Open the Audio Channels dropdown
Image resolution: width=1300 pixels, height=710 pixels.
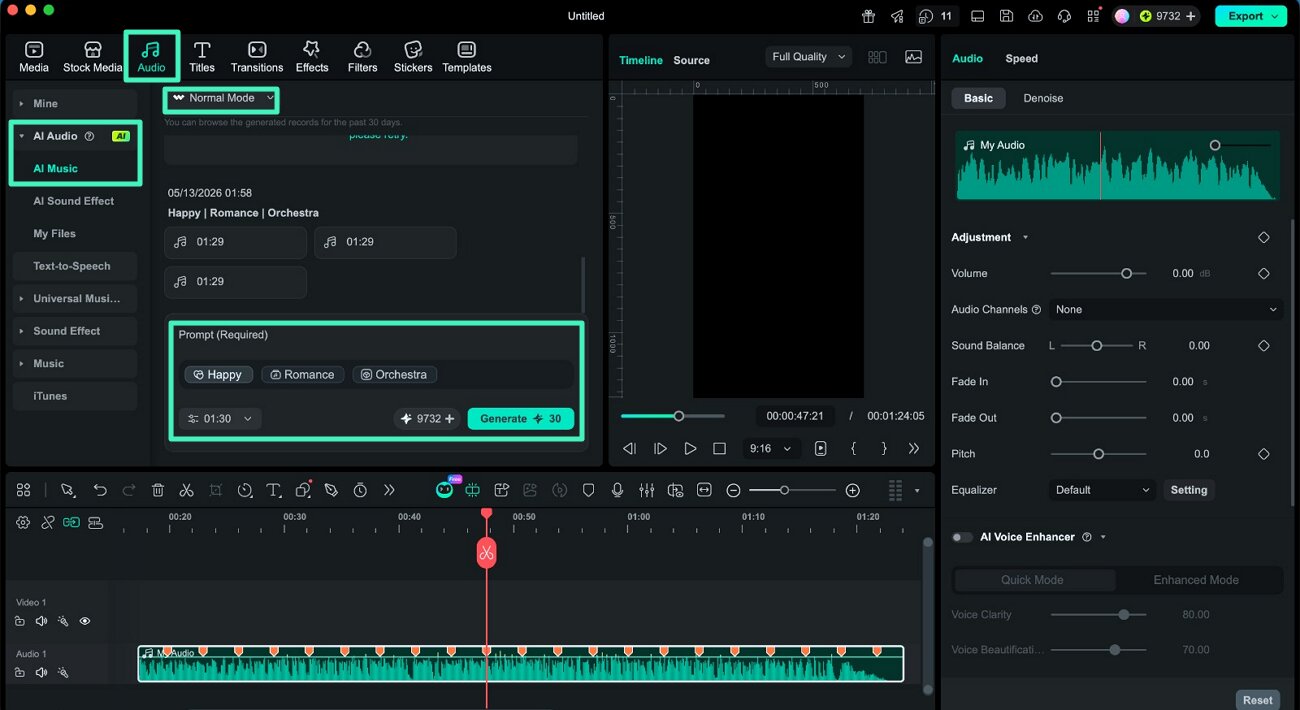[x=1166, y=309]
